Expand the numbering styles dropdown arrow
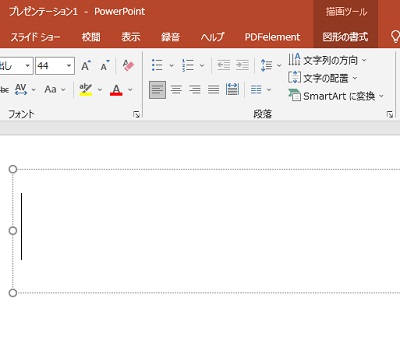Viewport: 400px width, 361px height. (x=202, y=66)
